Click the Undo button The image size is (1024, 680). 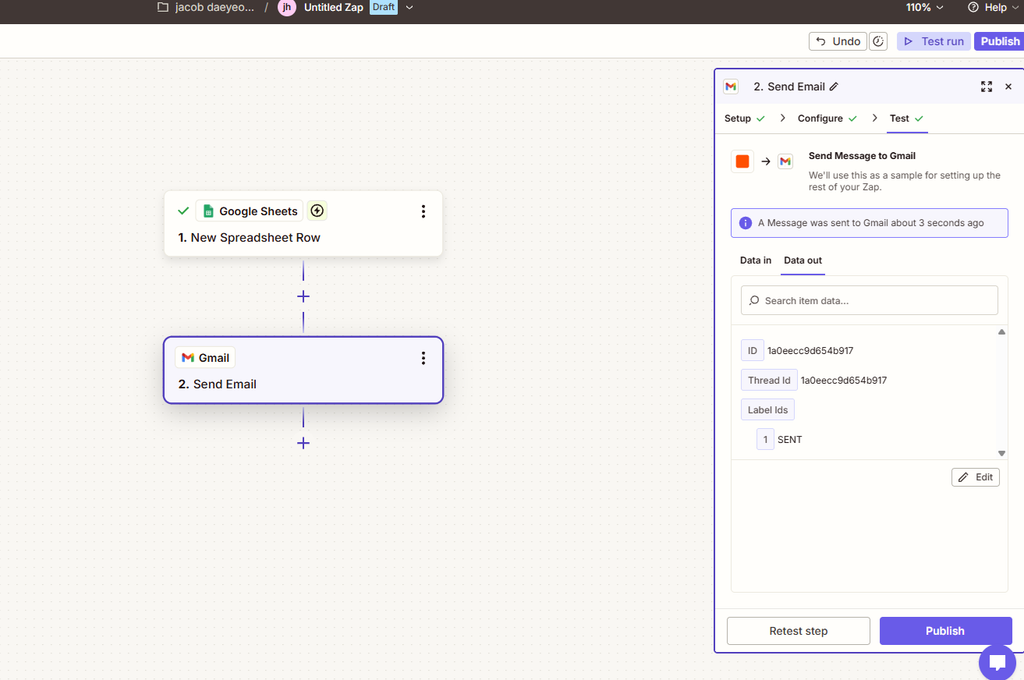pos(838,41)
